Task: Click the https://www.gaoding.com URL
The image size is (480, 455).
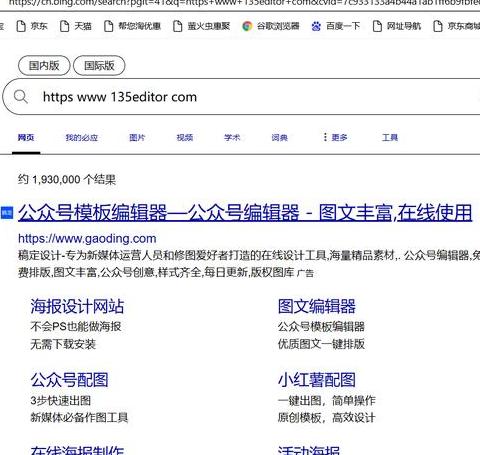Action: pyautogui.click(x=87, y=239)
